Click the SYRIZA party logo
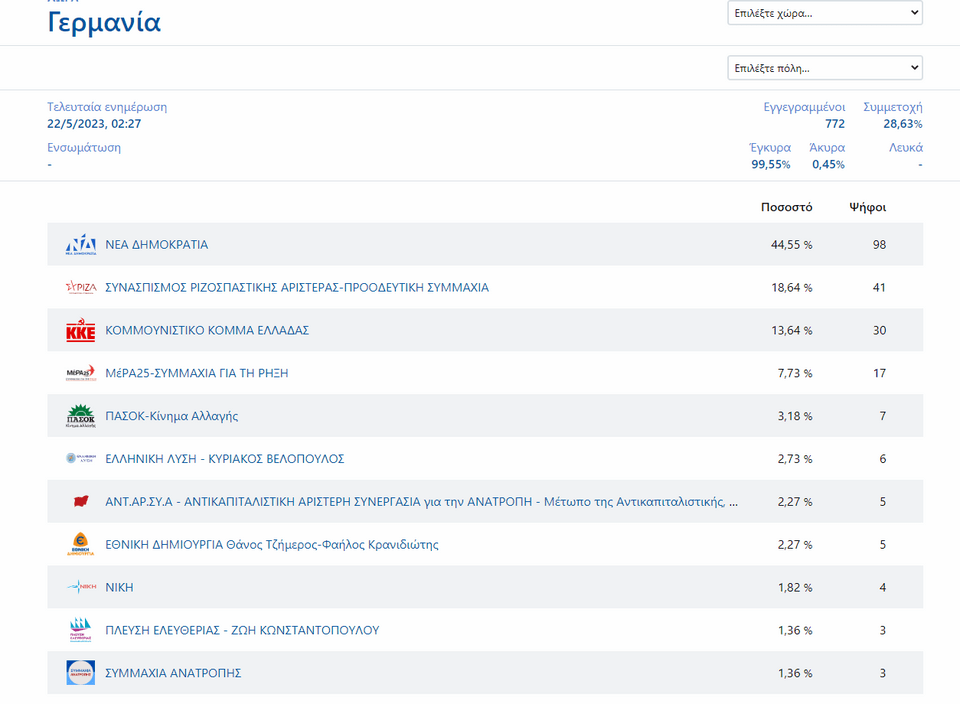The height and width of the screenshot is (704, 960). 81,287
